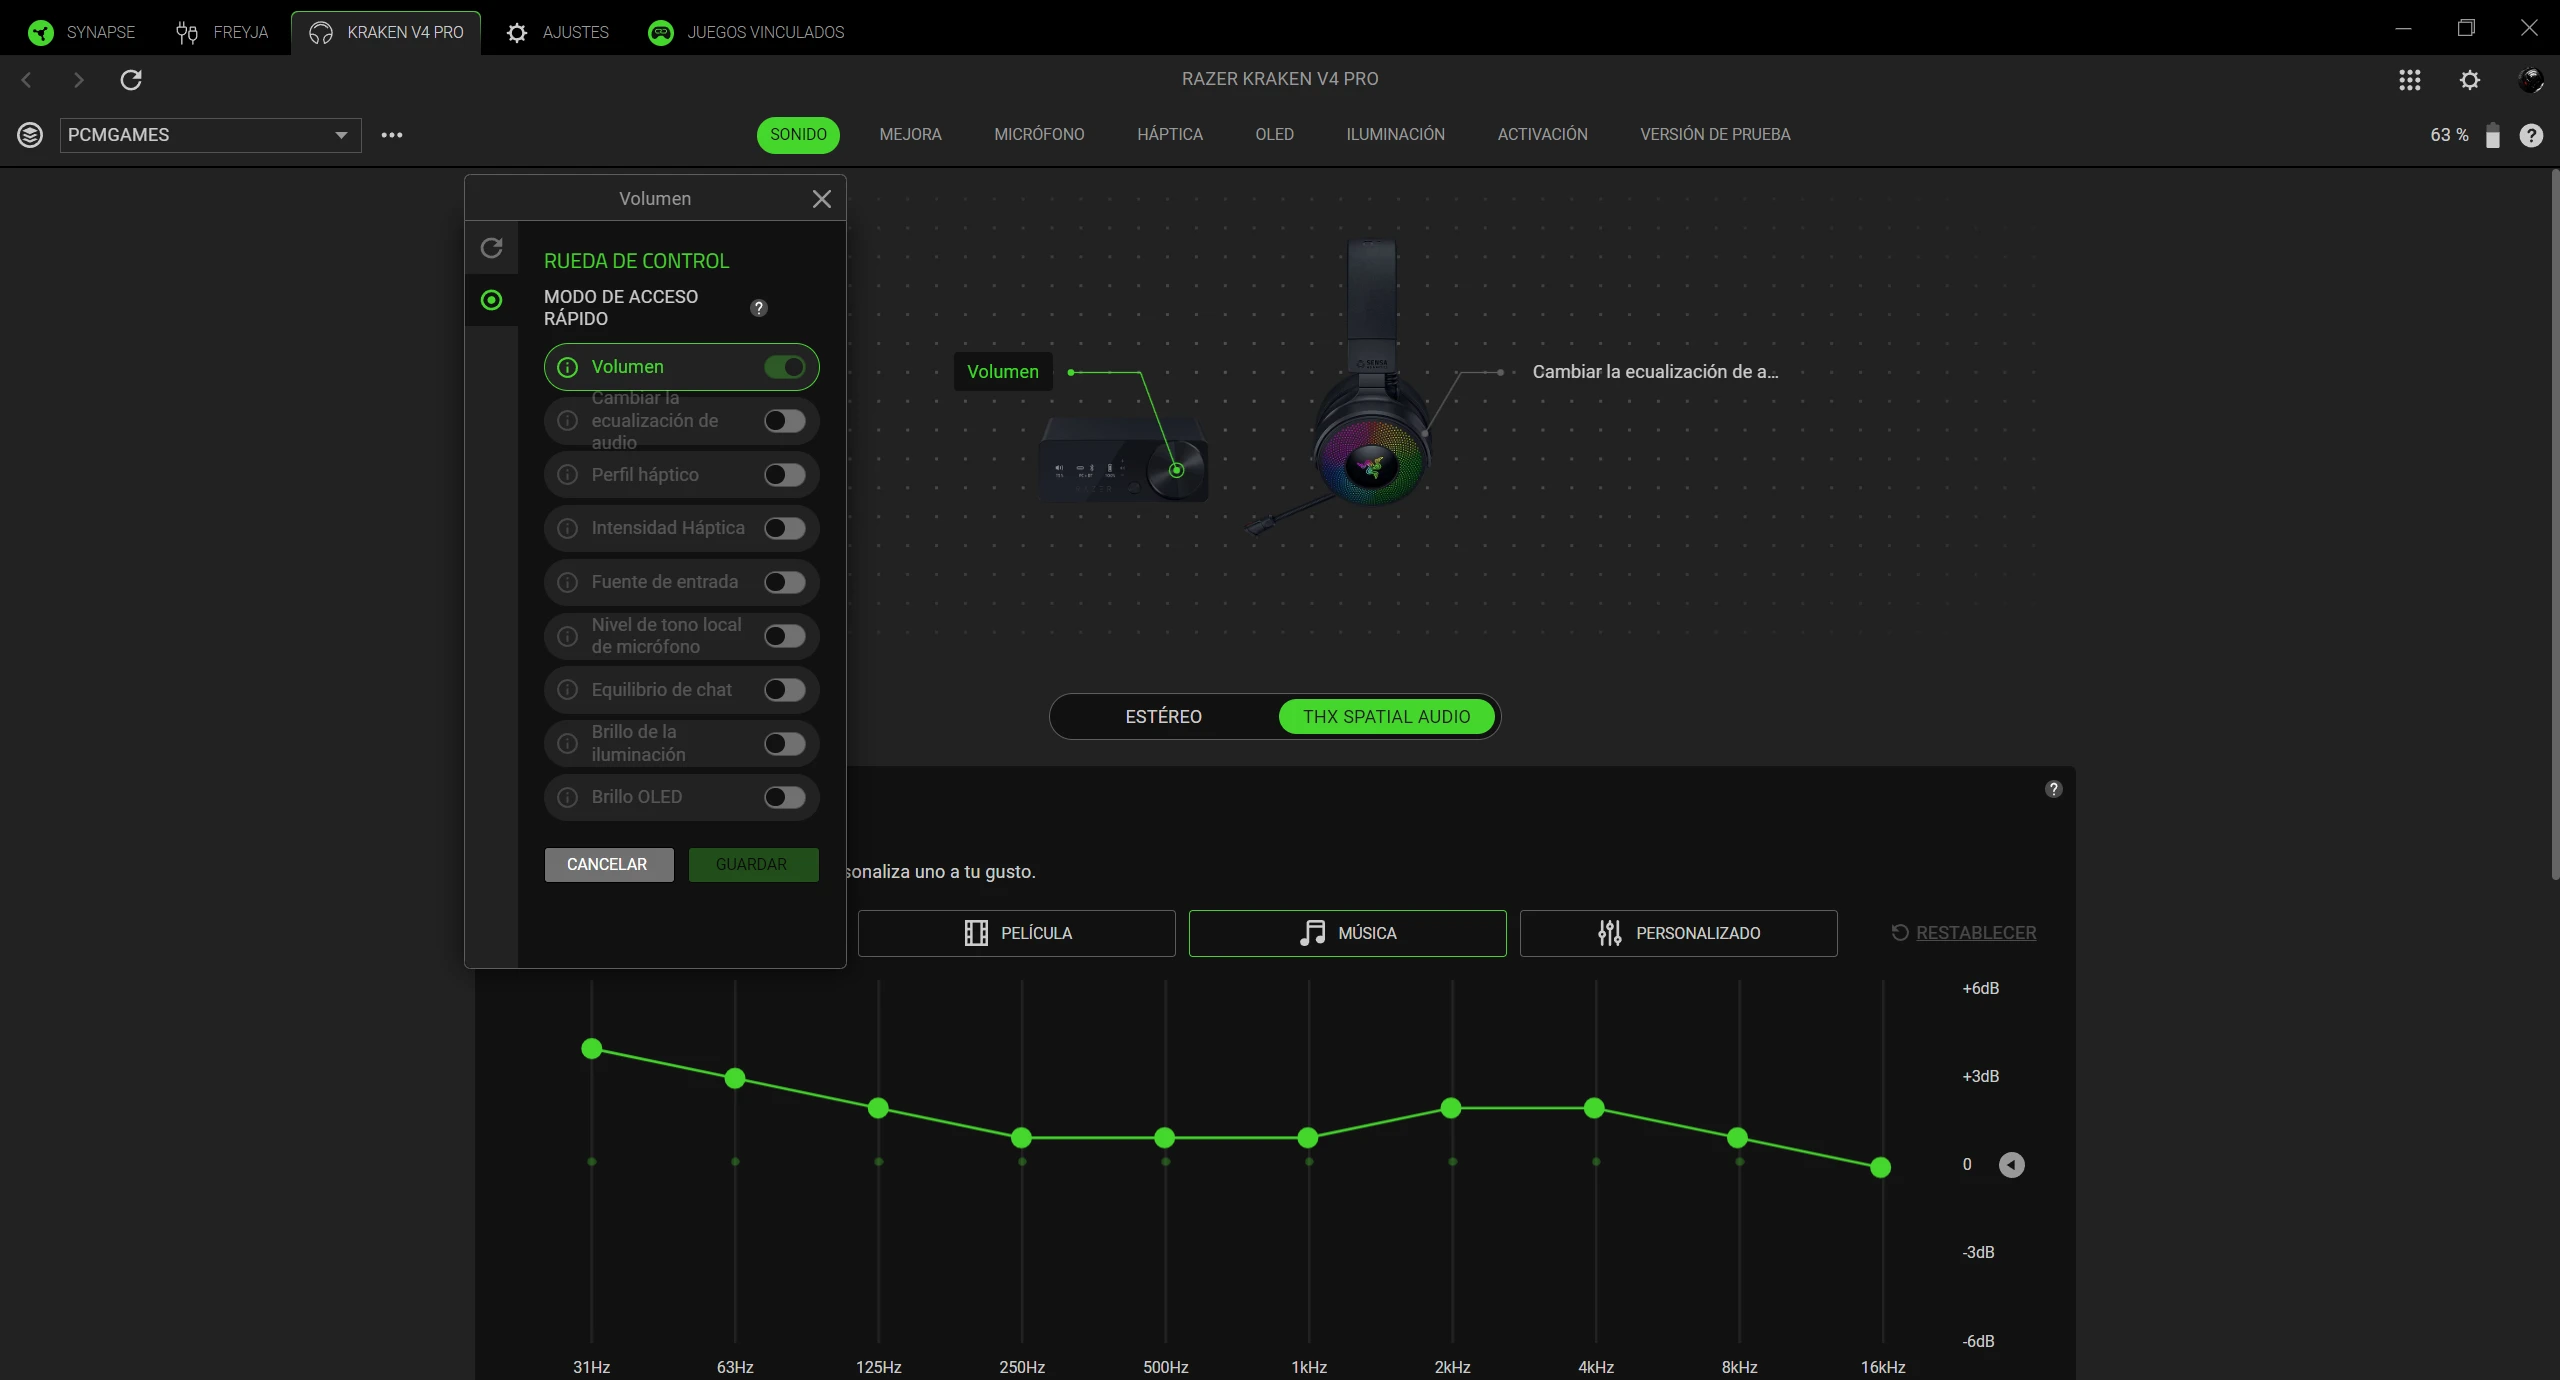Enable the Intensidad Háptica toggle

click(785, 528)
